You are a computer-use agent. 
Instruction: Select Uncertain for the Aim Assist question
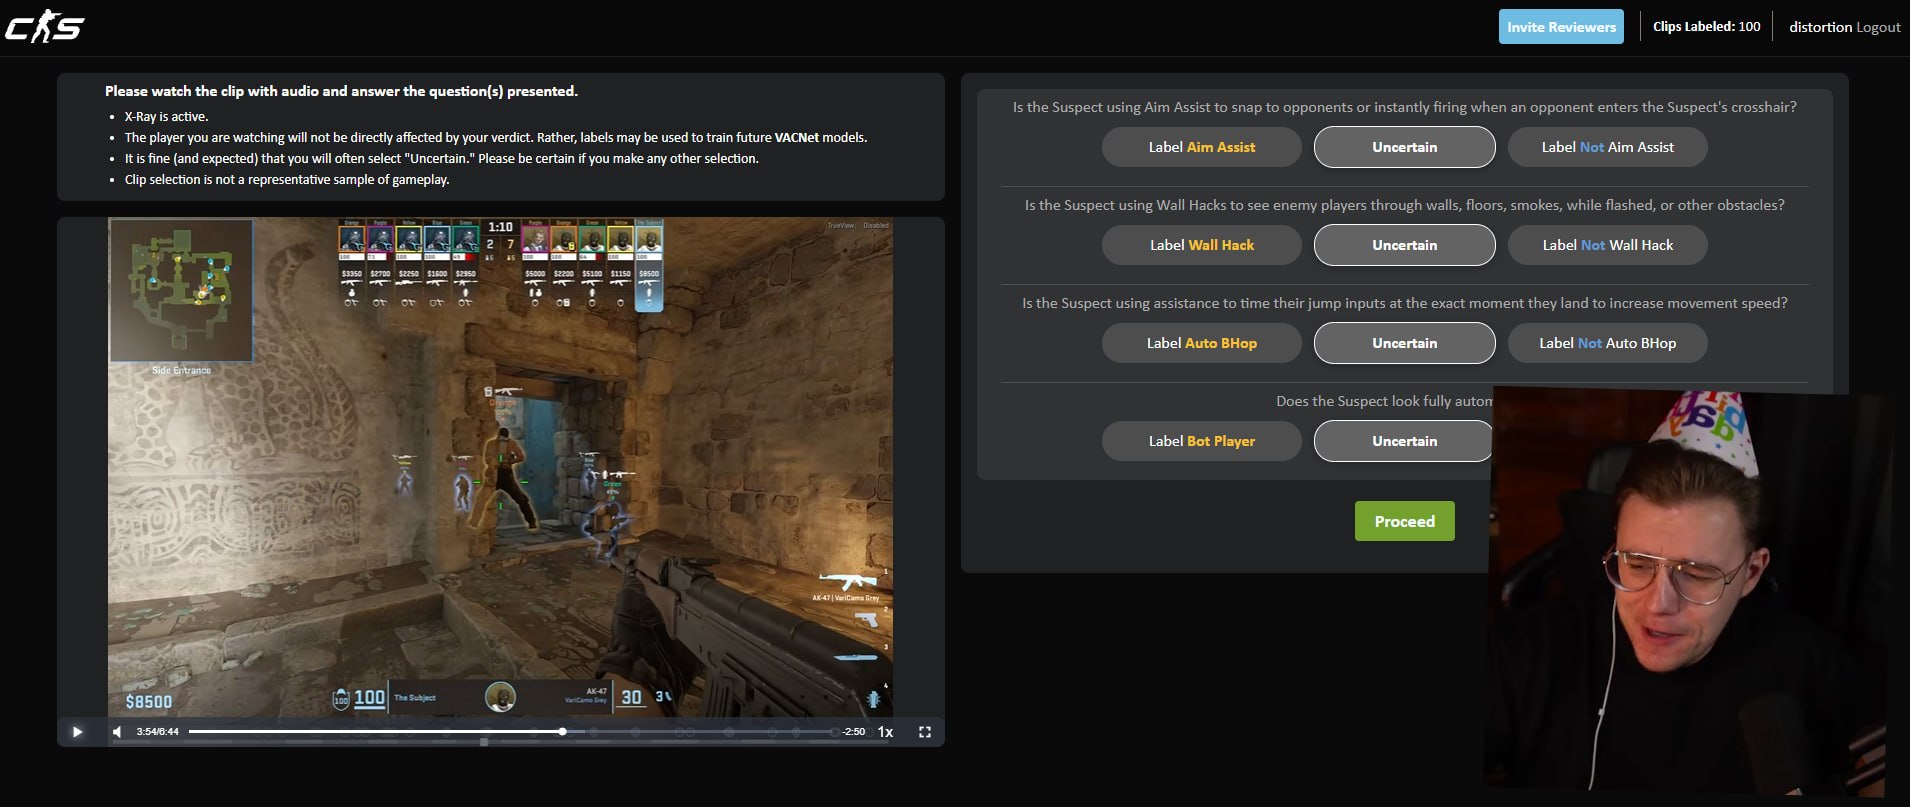[x=1405, y=147]
